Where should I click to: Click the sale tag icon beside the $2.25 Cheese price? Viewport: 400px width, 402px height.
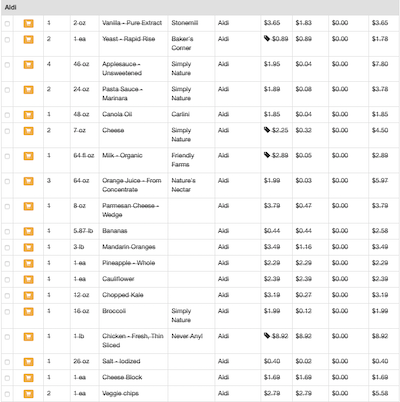click(x=267, y=130)
